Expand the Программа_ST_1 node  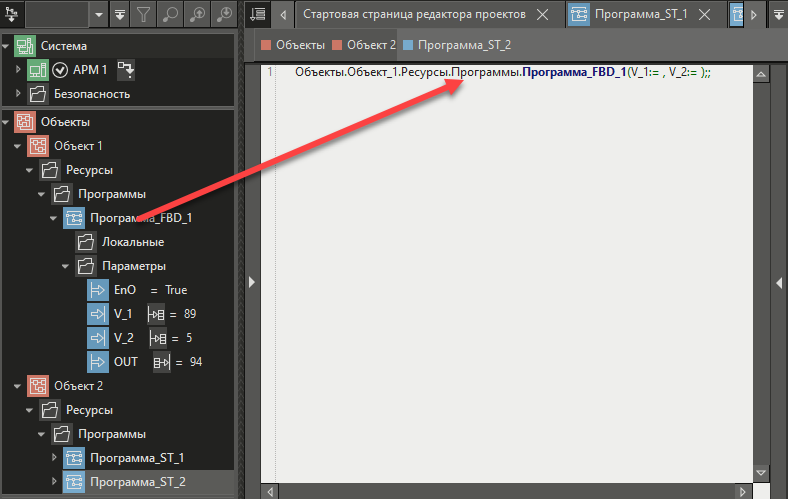53,458
